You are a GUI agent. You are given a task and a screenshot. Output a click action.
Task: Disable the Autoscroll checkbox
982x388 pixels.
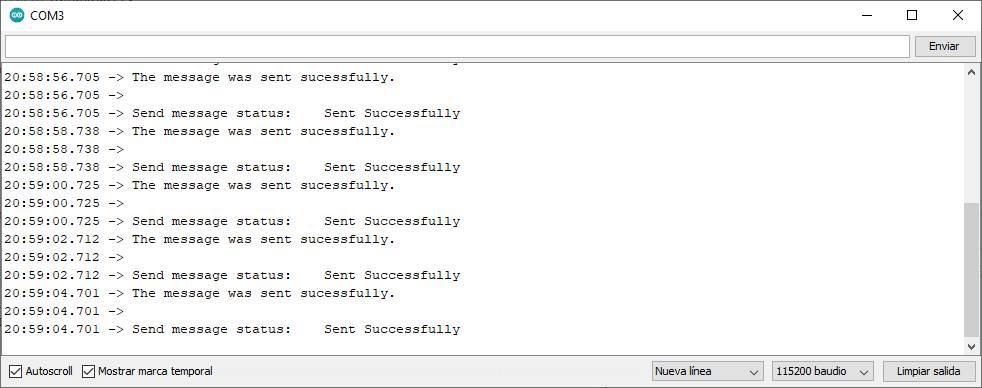(x=16, y=372)
